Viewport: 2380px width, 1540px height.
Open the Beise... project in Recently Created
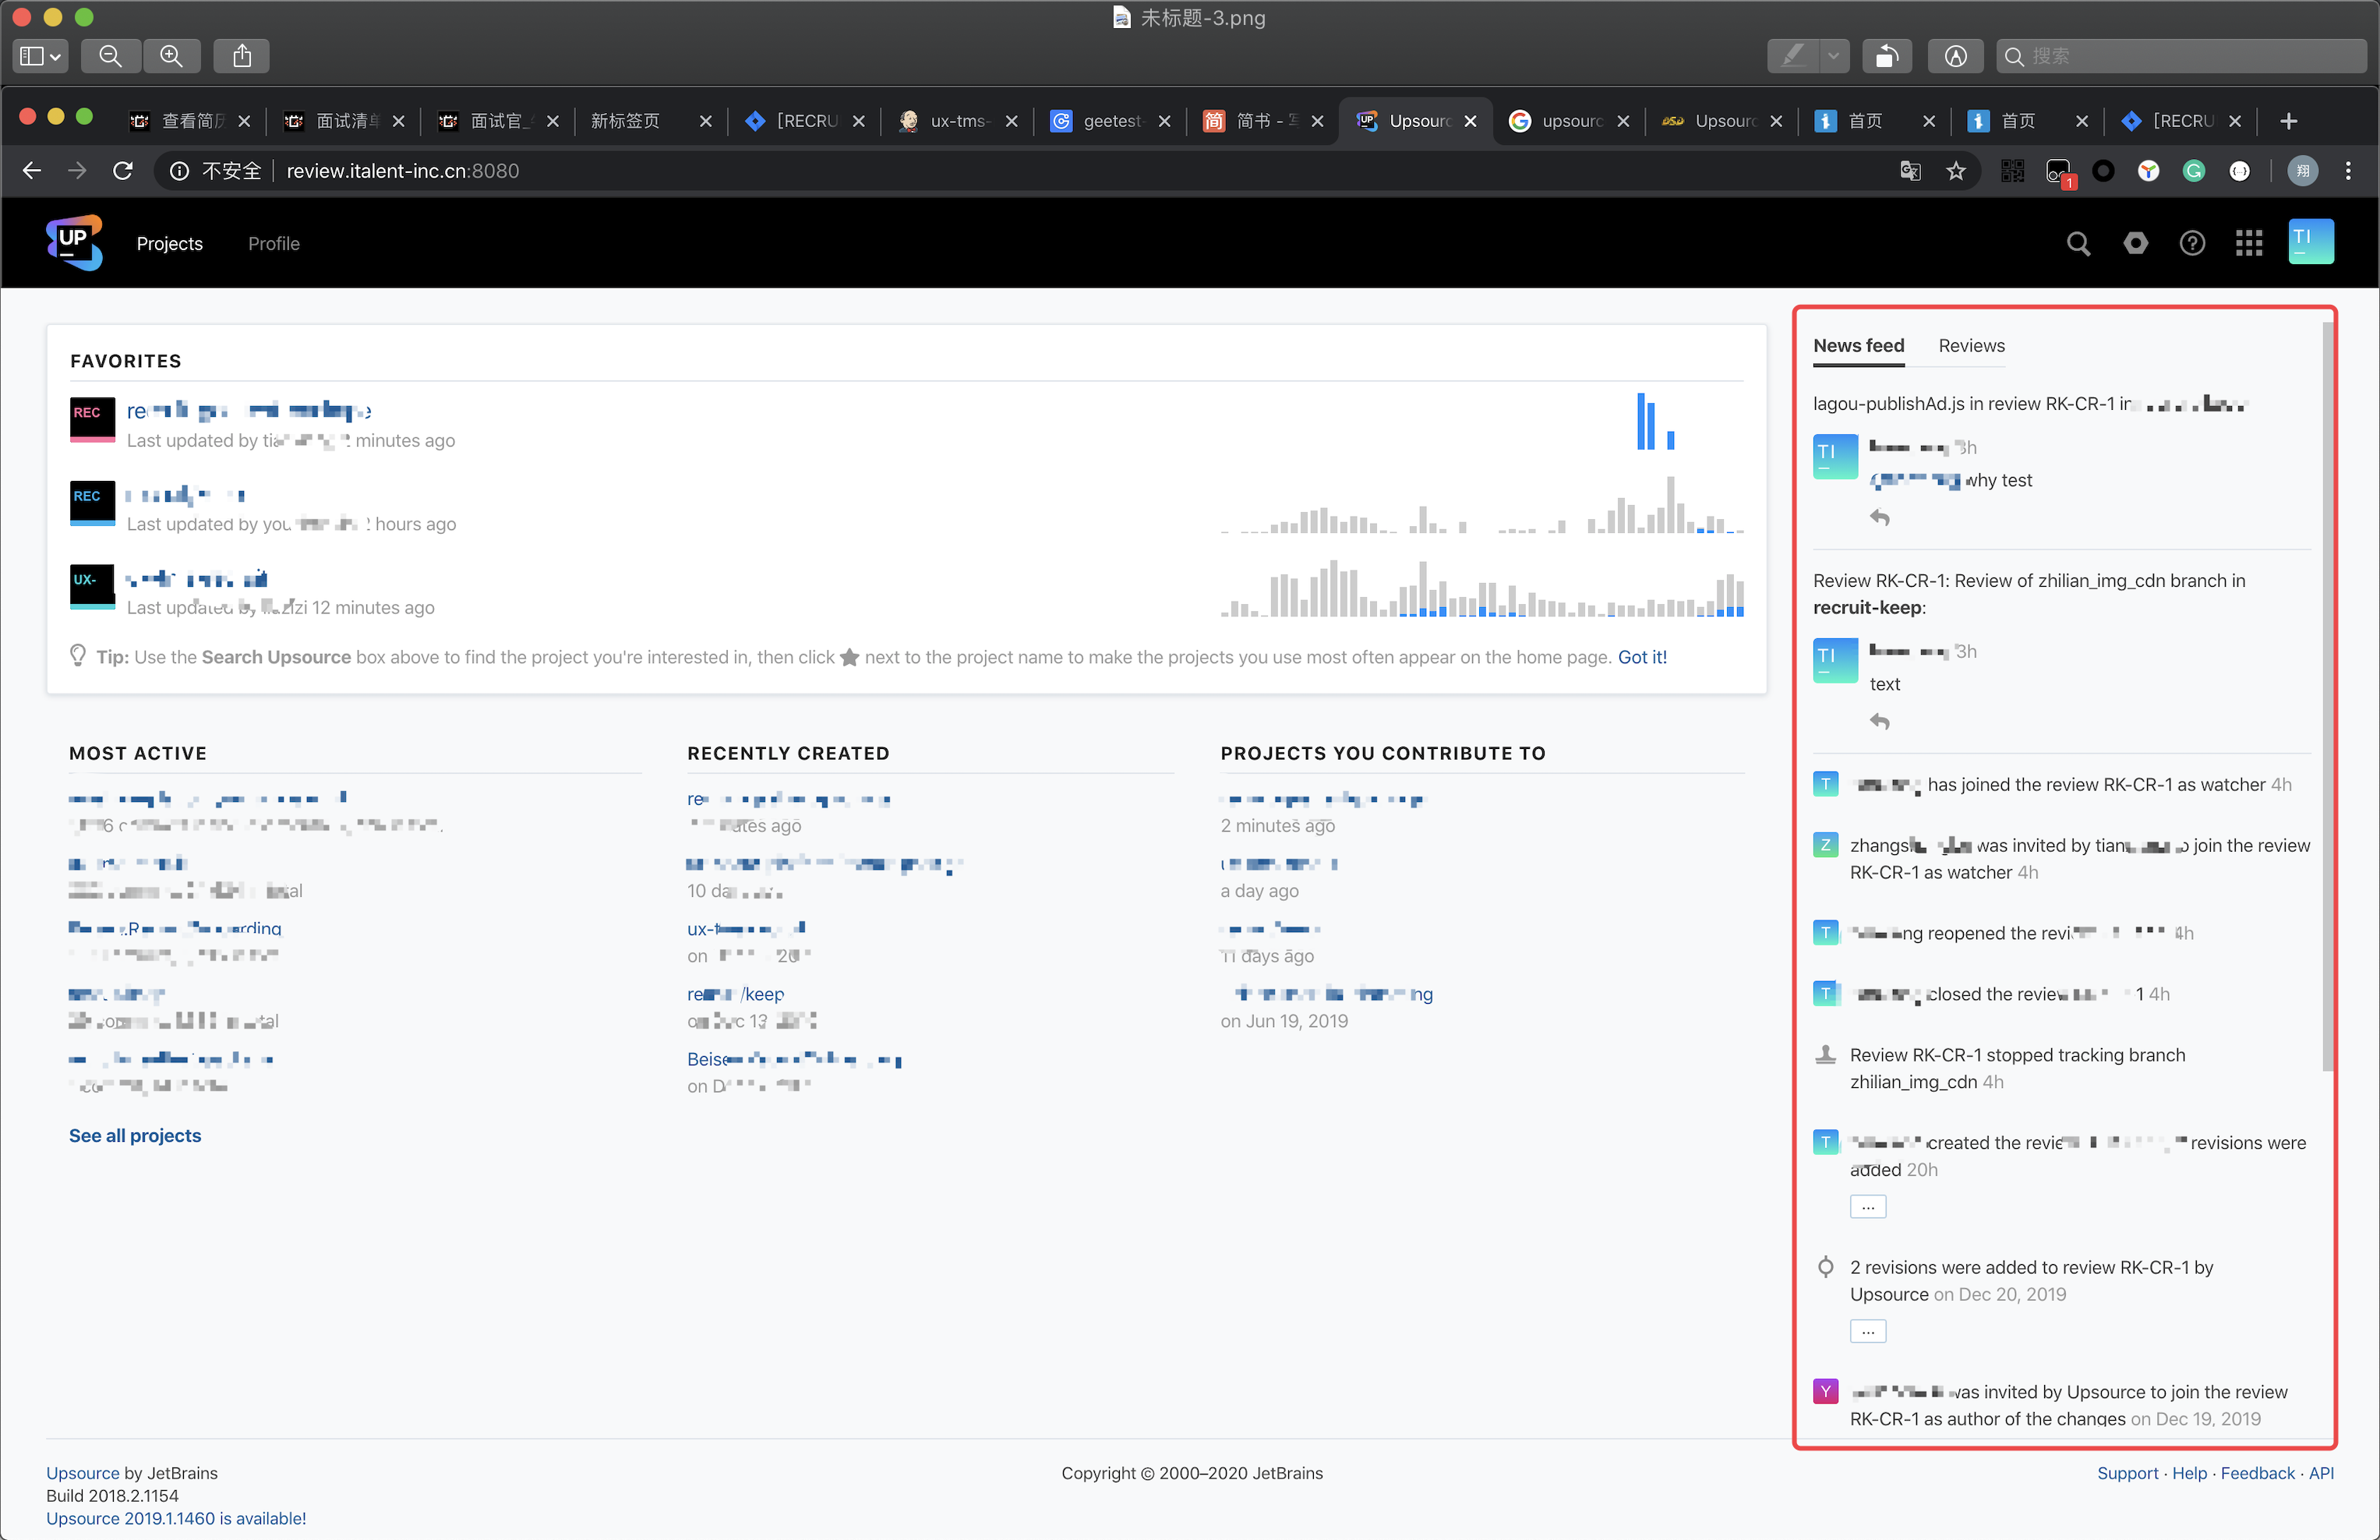click(794, 1059)
